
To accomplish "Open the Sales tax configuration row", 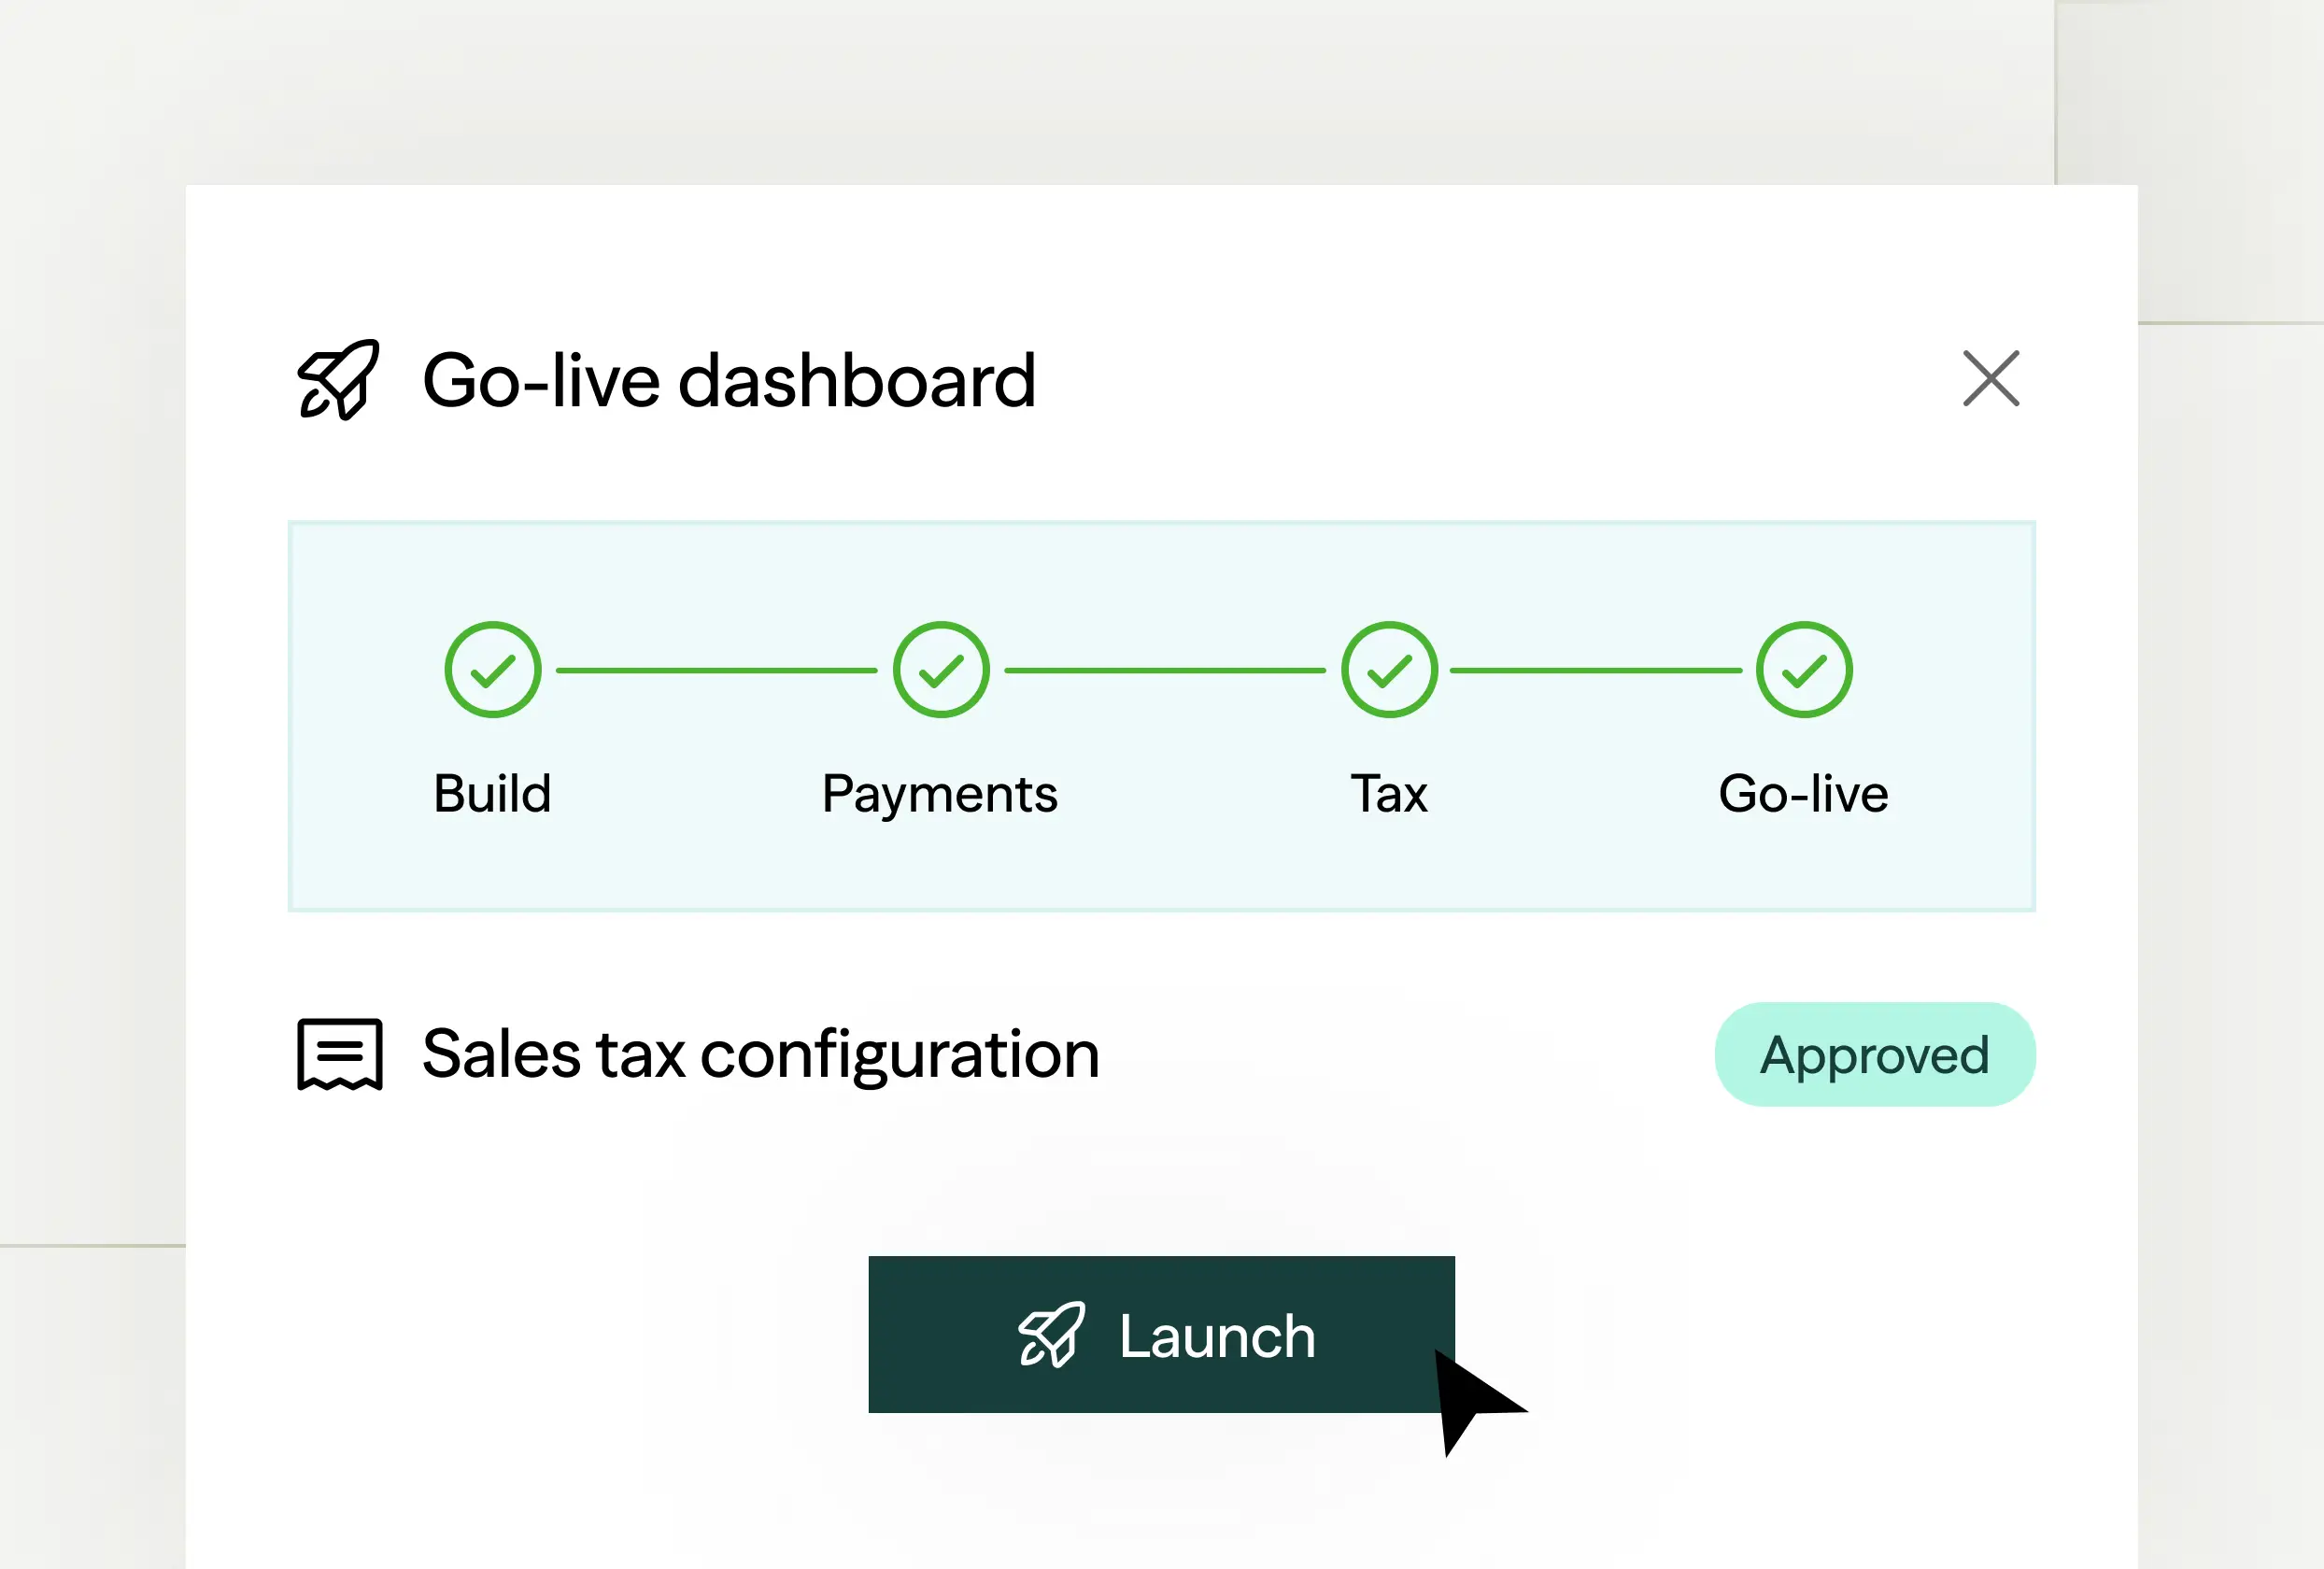I will (760, 1054).
